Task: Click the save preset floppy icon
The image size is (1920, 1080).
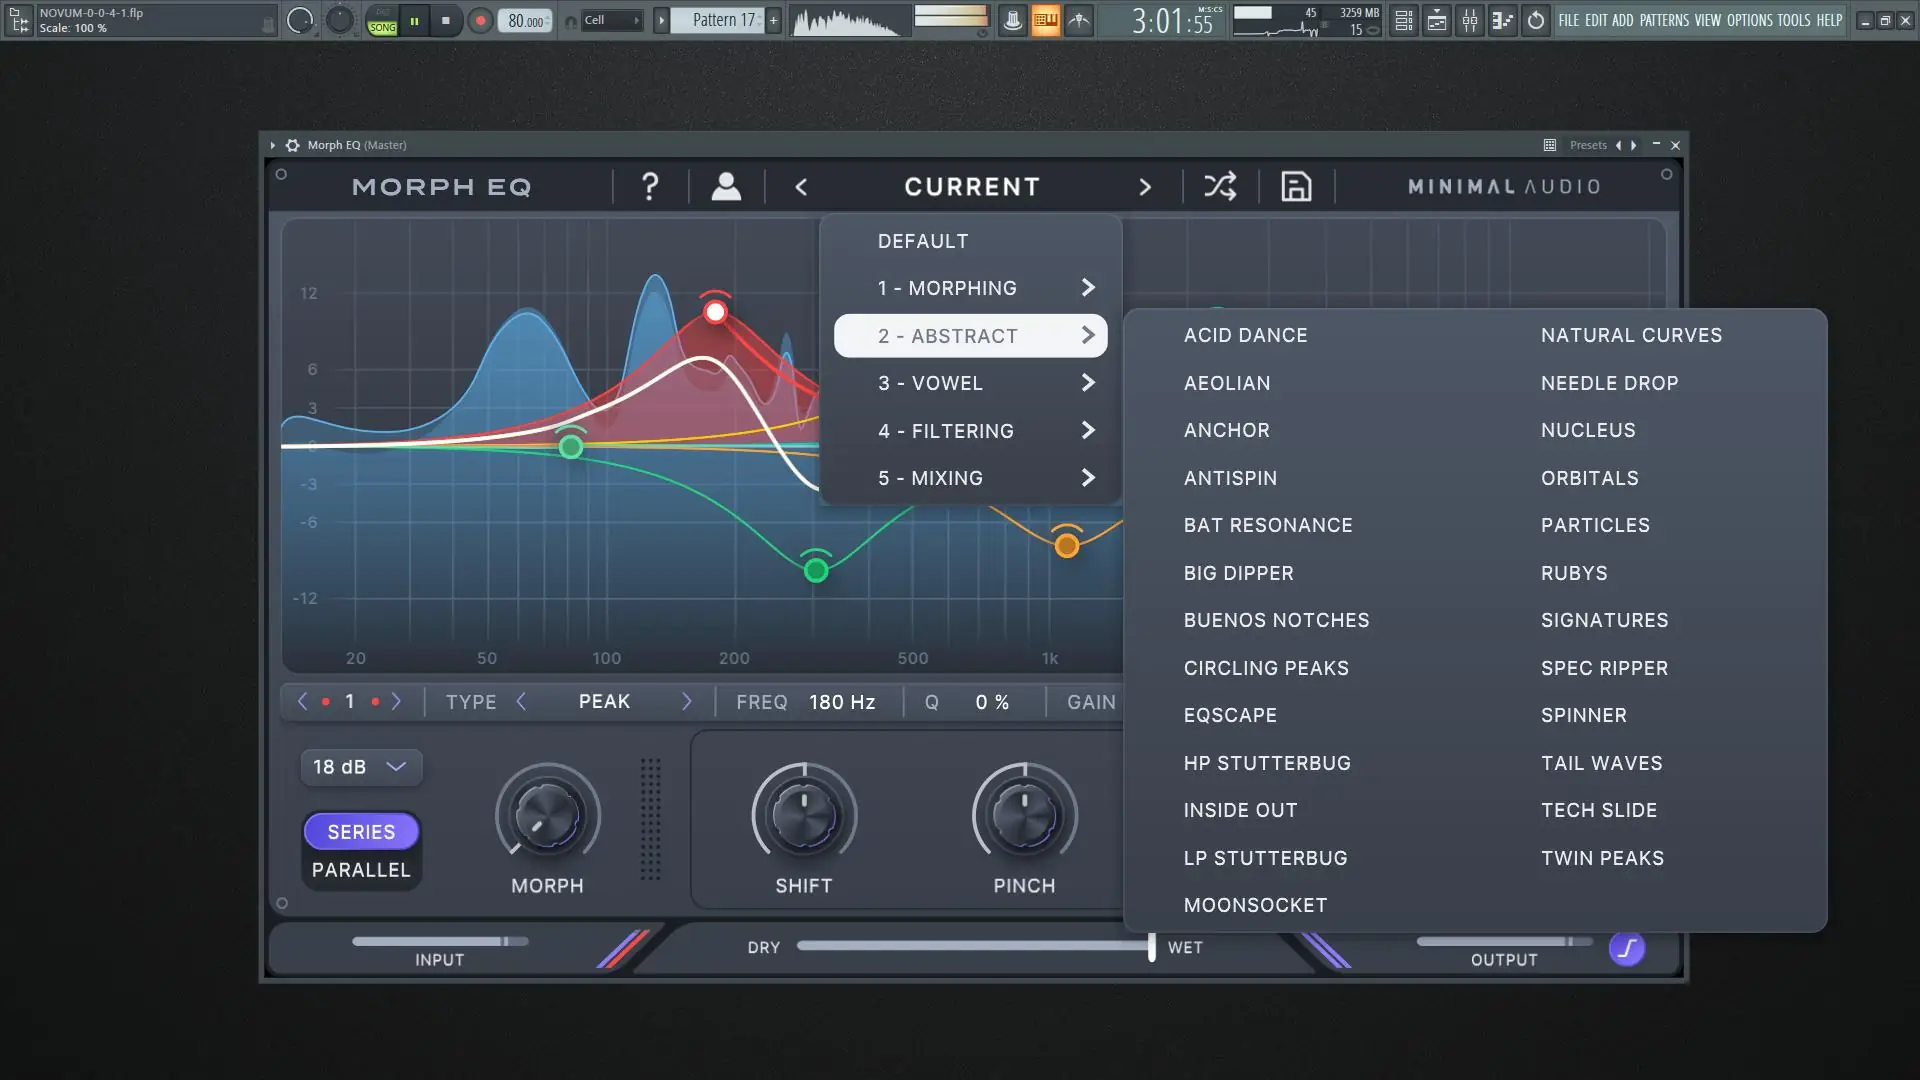Action: (1296, 186)
